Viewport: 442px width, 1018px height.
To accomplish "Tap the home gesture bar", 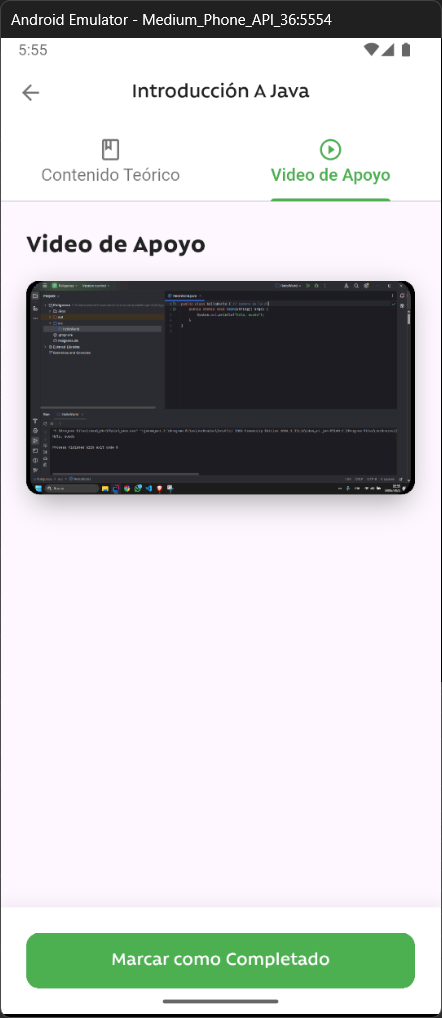I will coord(221,1001).
